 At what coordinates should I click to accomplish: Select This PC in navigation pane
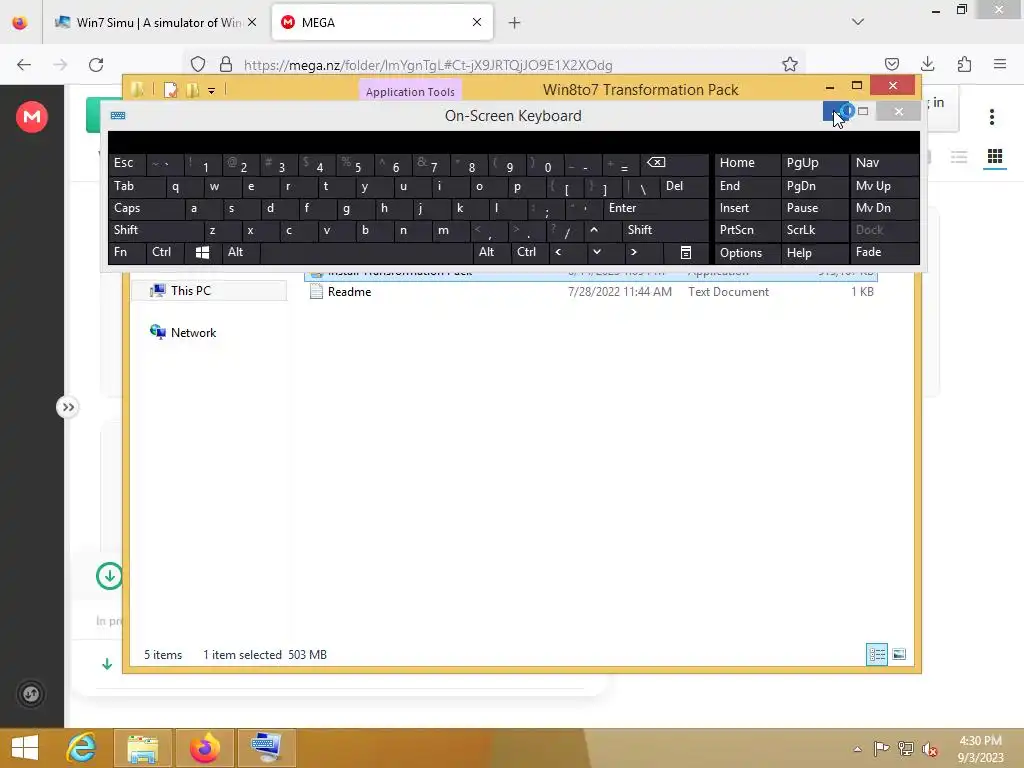[x=209, y=291]
